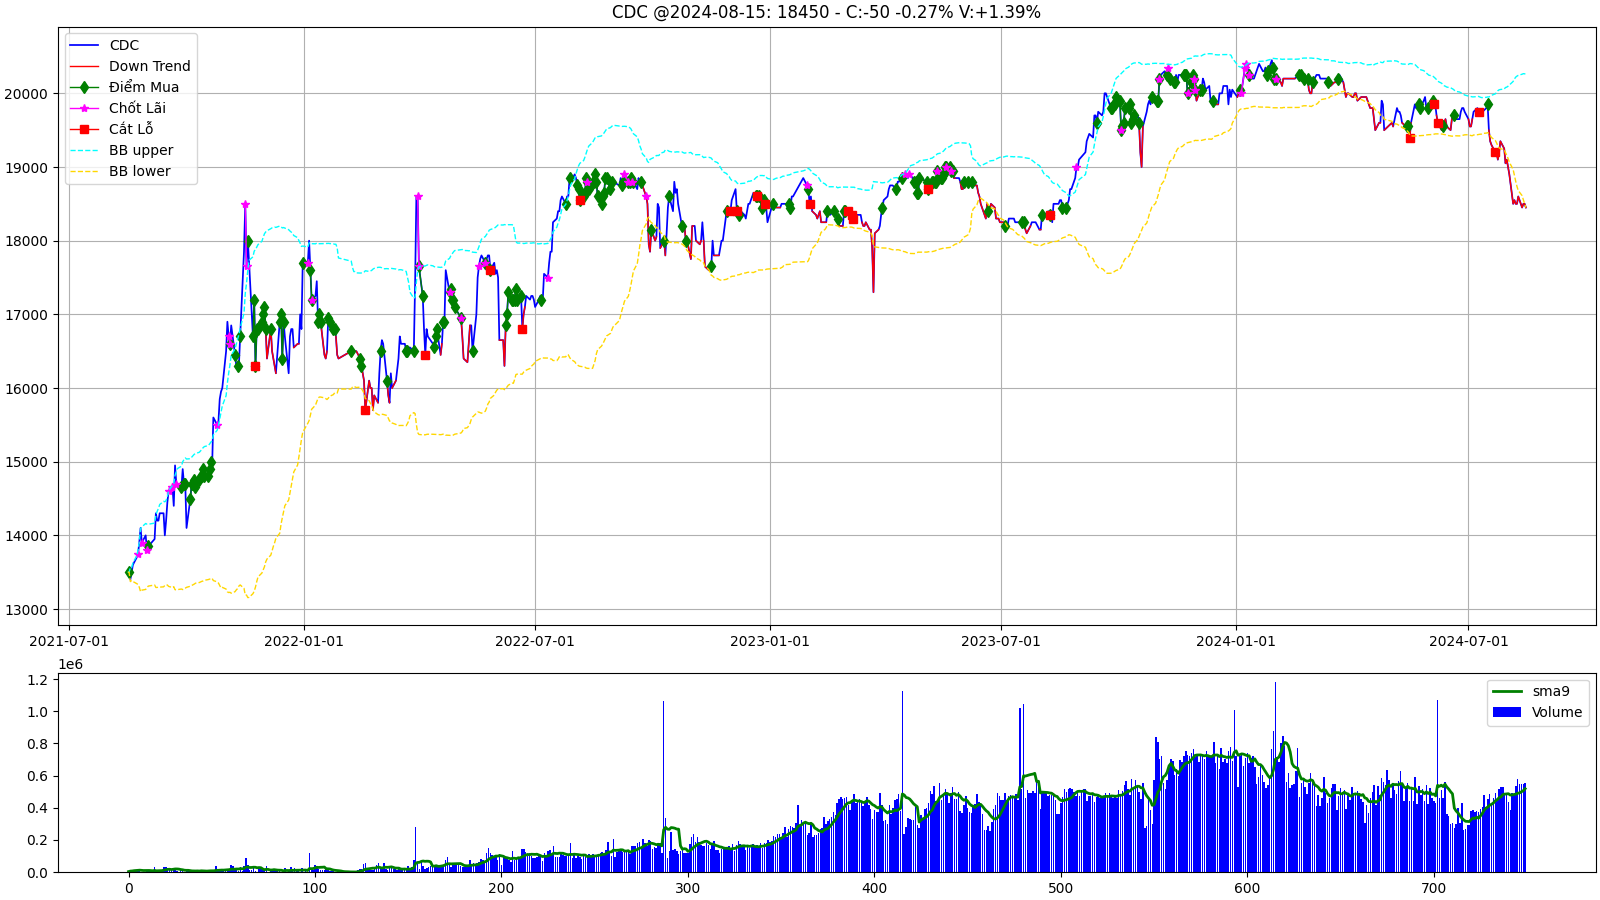Click the magenta Chốt Lãi star legend marker
The width and height of the screenshot is (1600, 900).
(84, 108)
